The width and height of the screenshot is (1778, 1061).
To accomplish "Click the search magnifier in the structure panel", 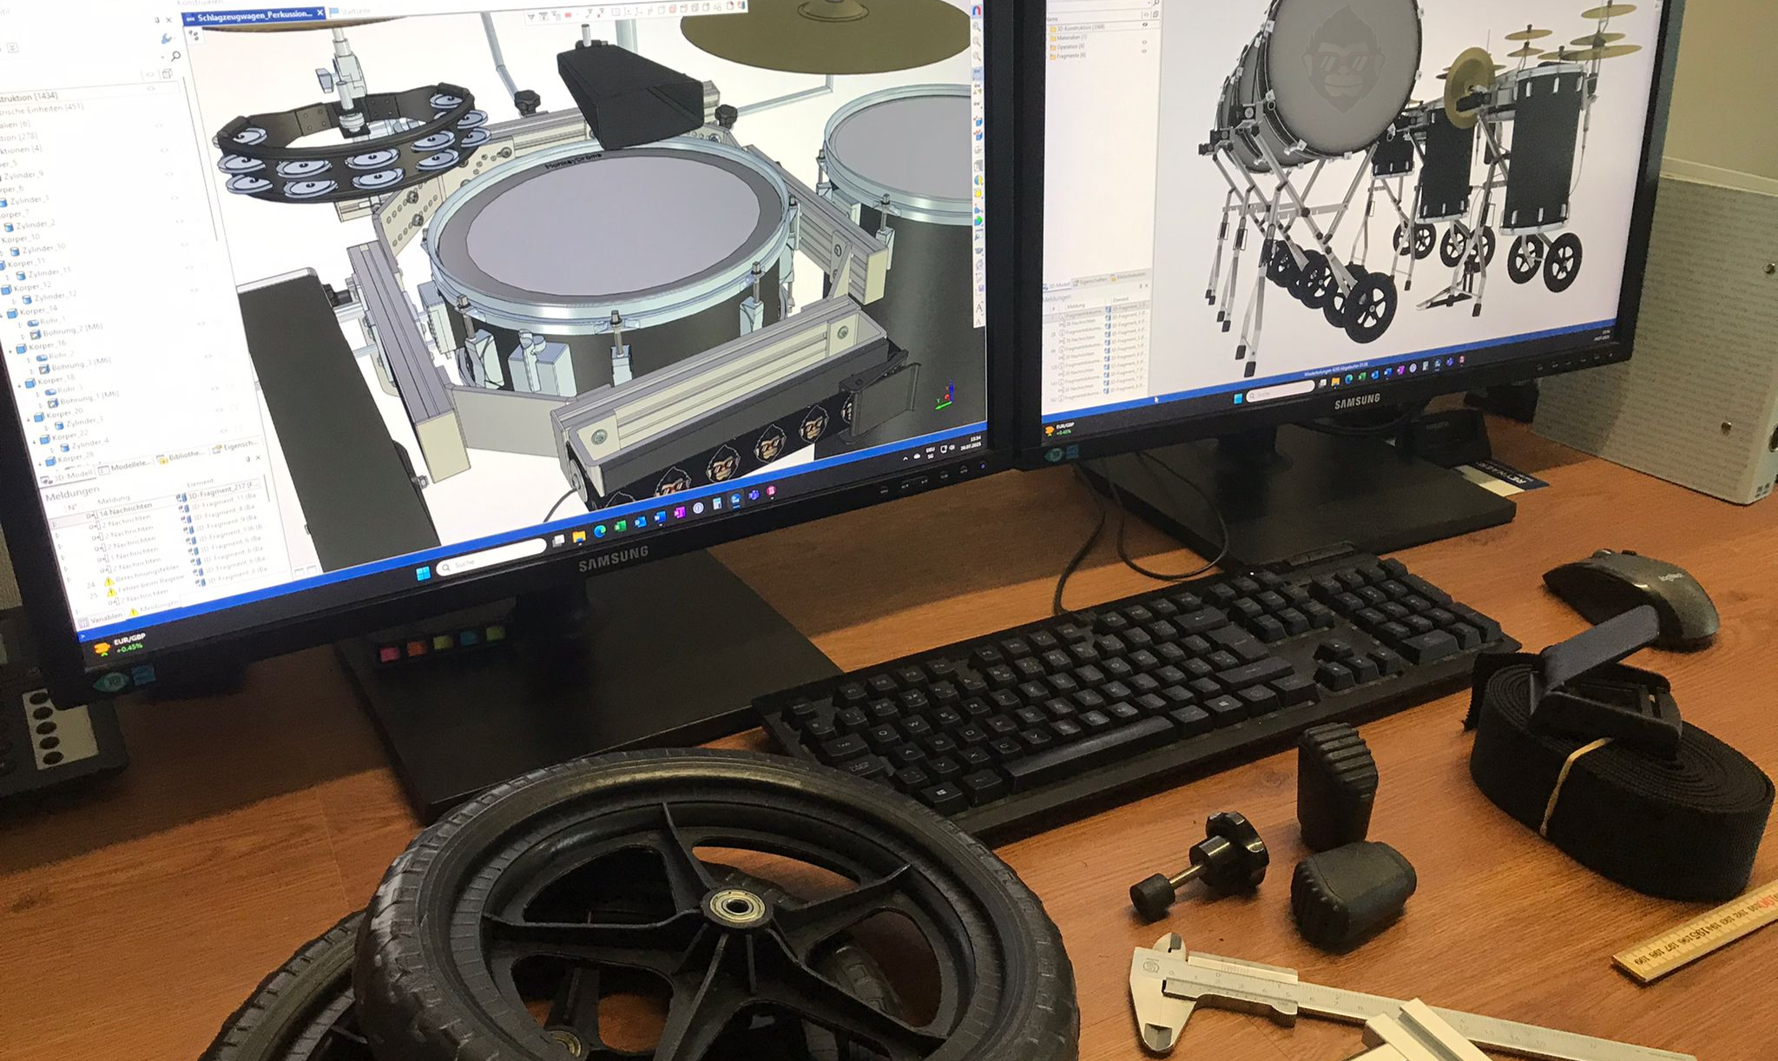I will (176, 57).
